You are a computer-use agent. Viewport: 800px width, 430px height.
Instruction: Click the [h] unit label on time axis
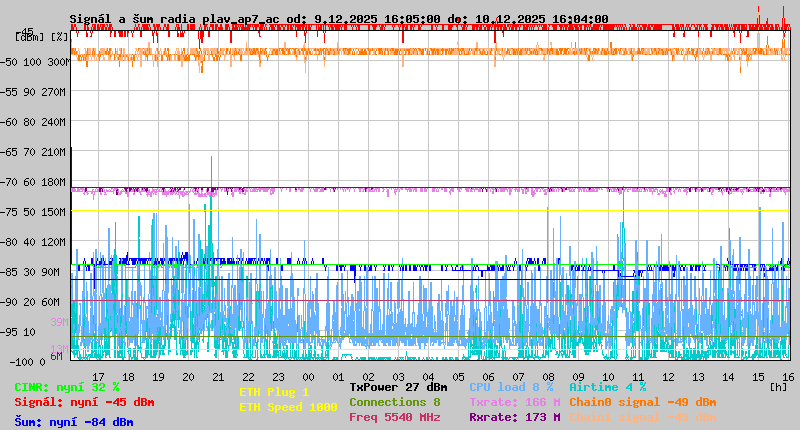778,386
